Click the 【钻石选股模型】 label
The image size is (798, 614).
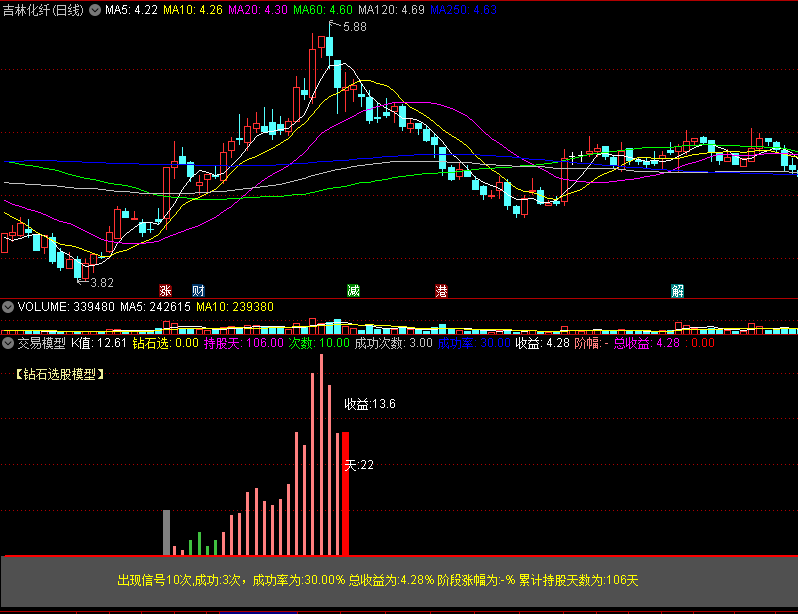60,374
